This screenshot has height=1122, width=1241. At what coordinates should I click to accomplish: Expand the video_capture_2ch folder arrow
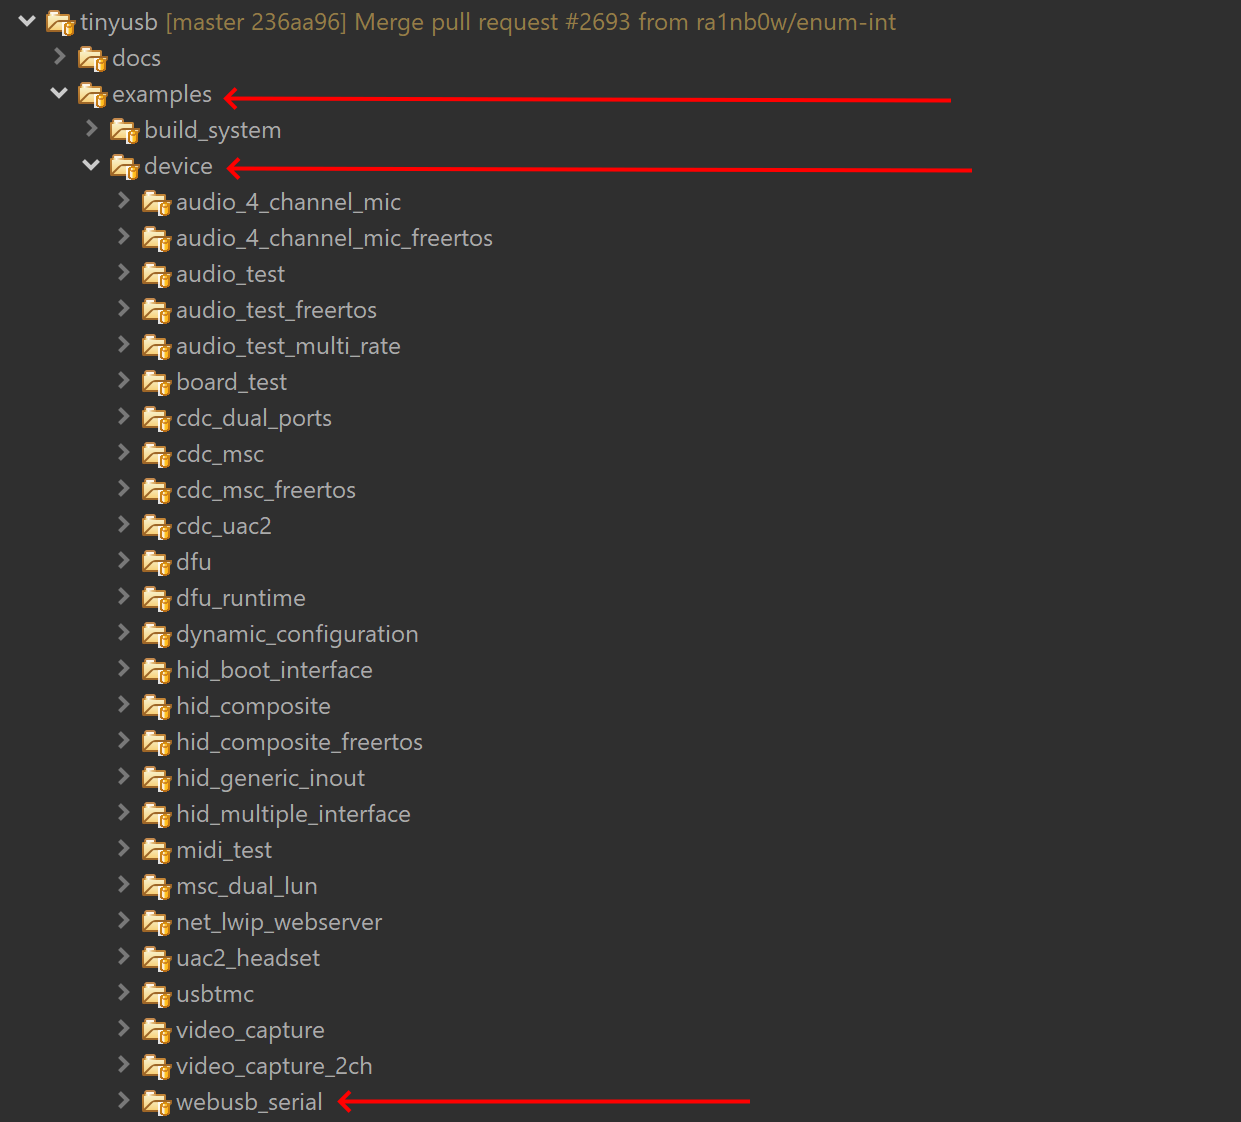click(124, 1065)
